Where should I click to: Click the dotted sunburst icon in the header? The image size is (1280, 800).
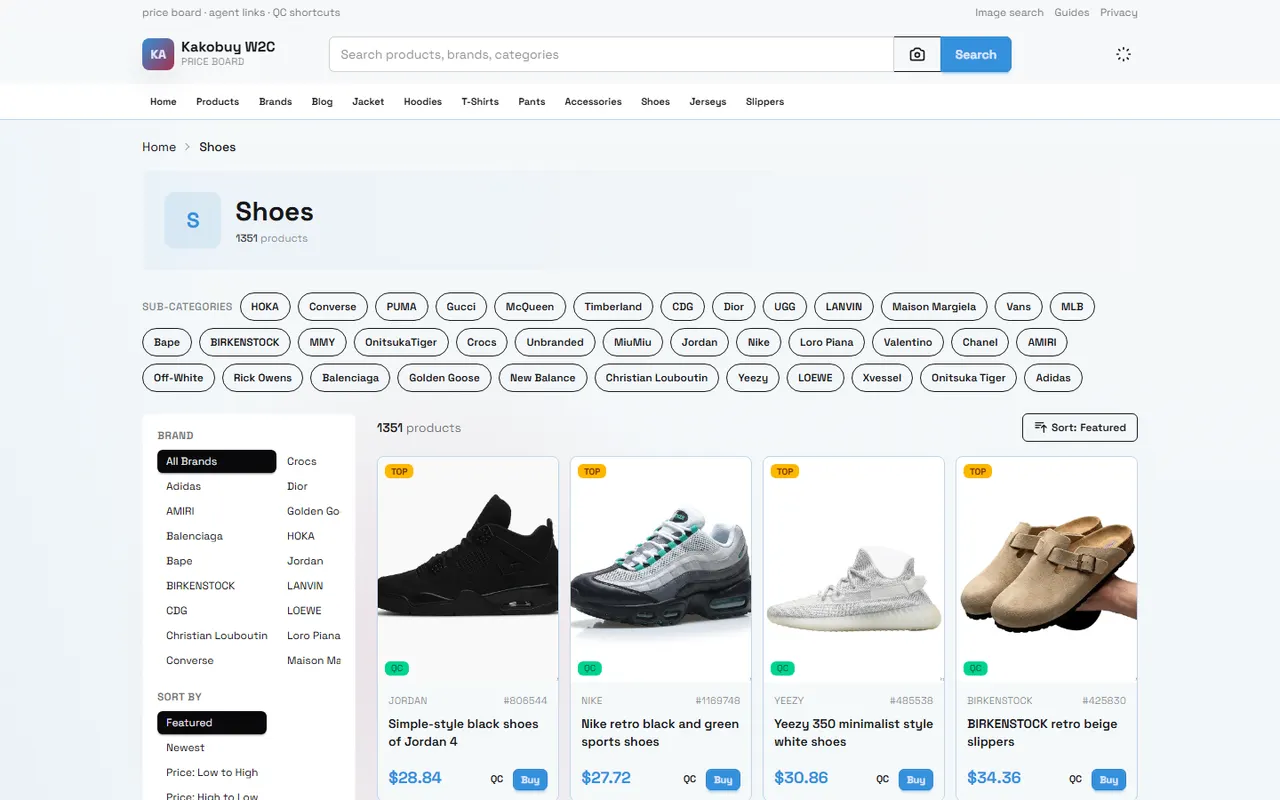tap(1123, 55)
